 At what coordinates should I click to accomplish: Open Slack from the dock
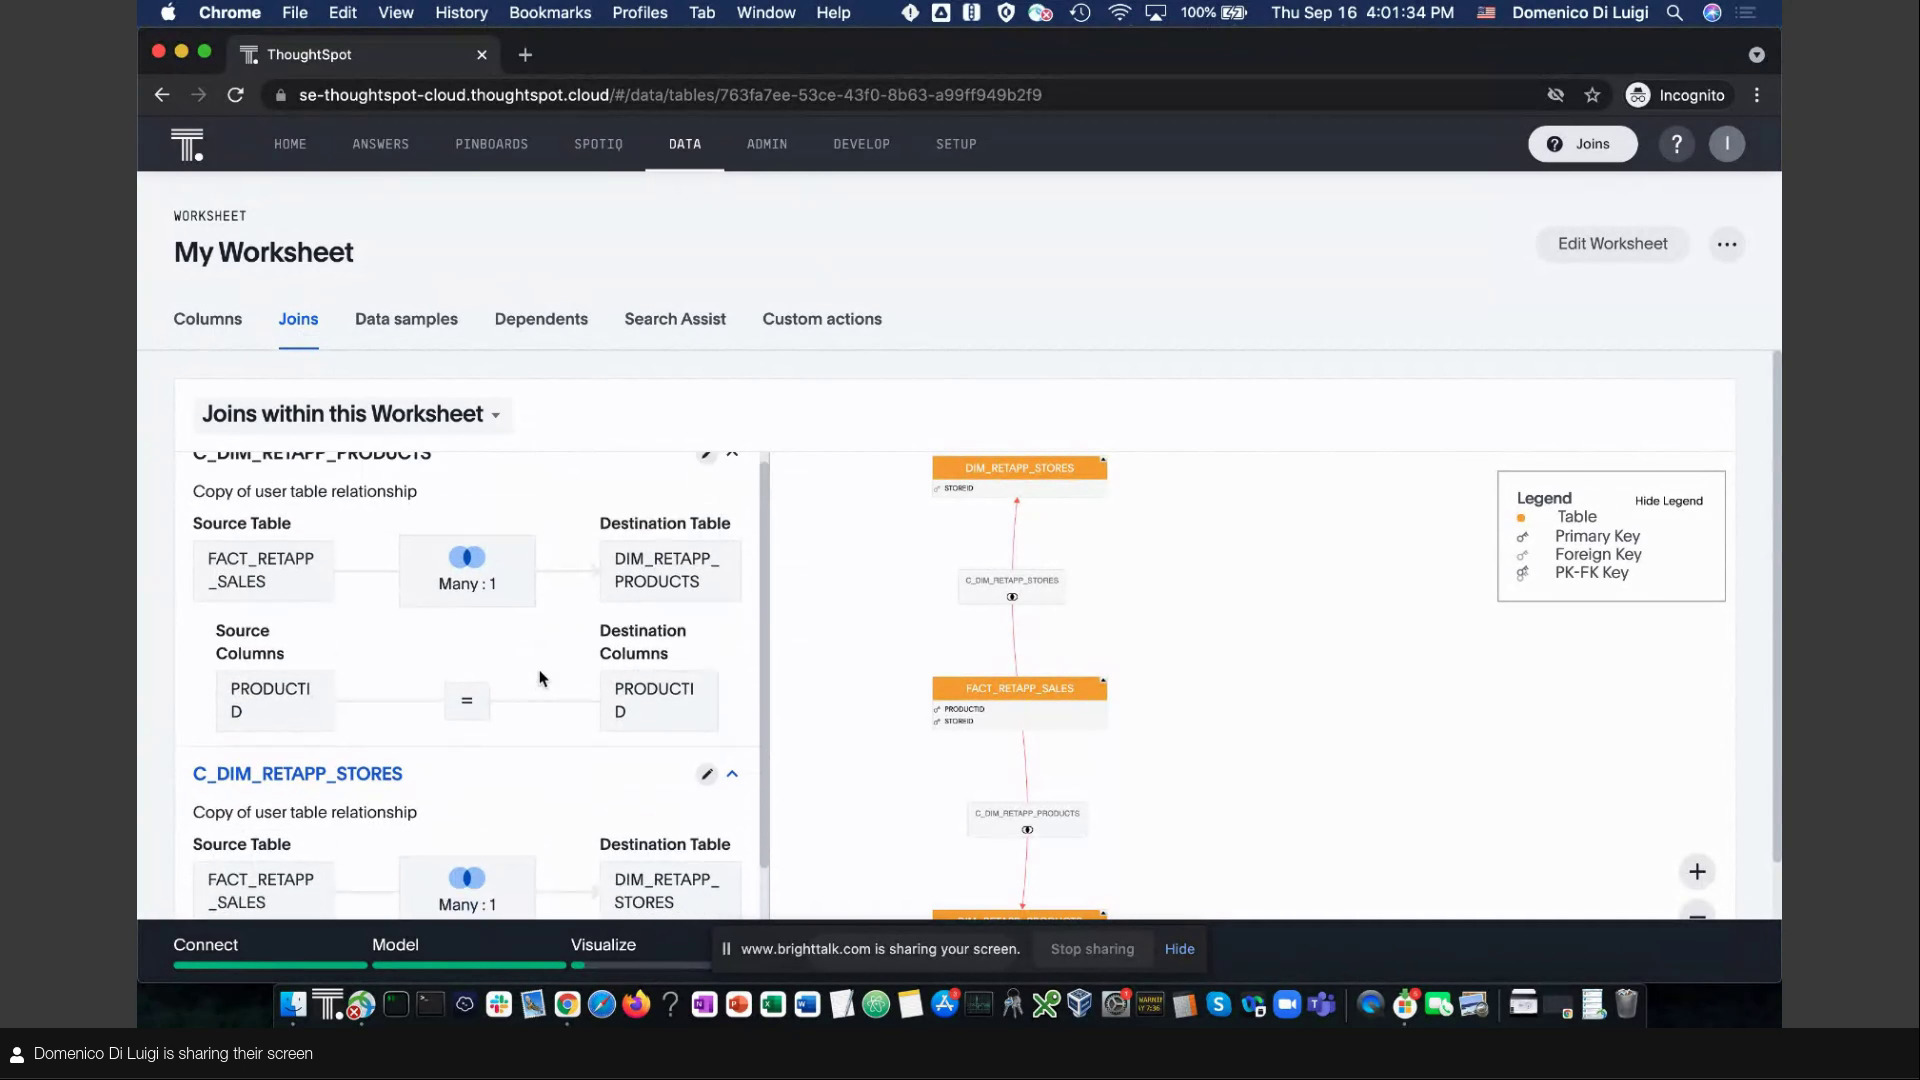click(x=499, y=1004)
